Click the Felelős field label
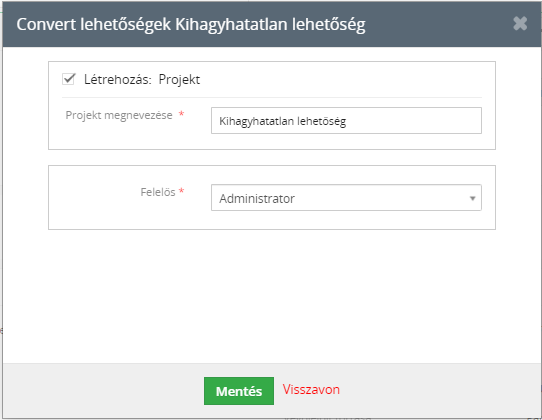The image size is (542, 420). tap(158, 192)
